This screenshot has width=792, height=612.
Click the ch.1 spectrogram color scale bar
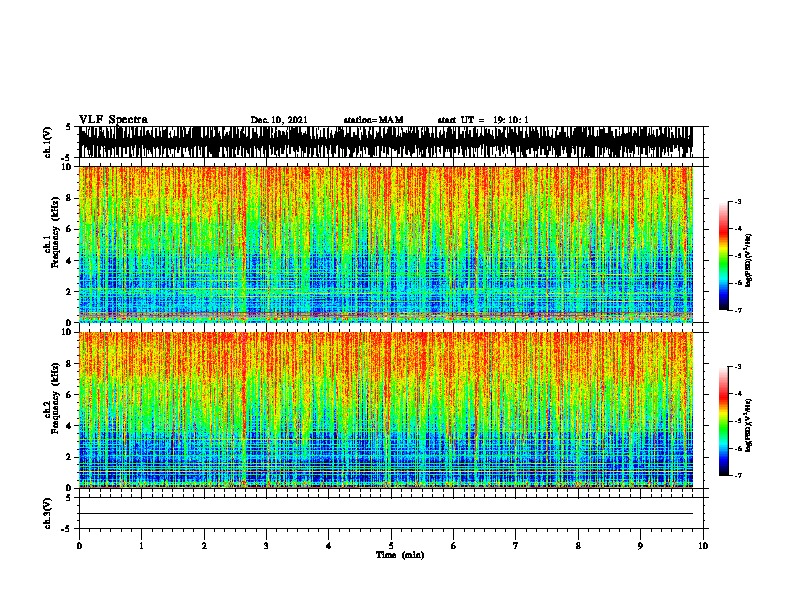tap(723, 256)
